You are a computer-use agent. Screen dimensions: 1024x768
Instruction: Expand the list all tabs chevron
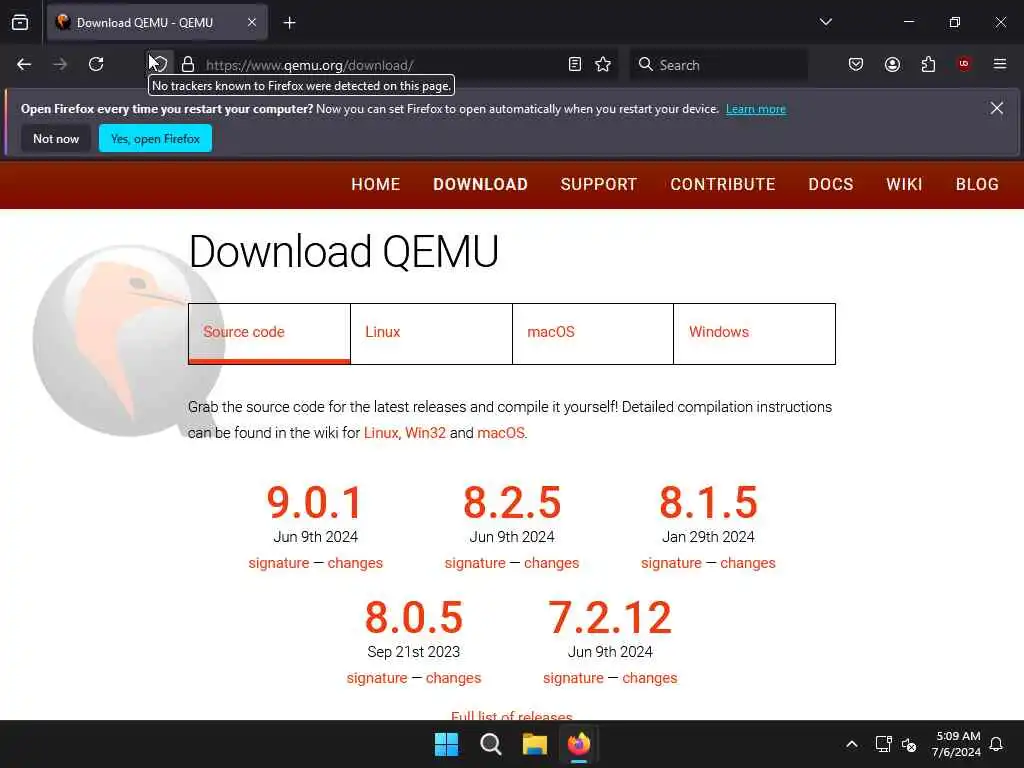click(825, 22)
